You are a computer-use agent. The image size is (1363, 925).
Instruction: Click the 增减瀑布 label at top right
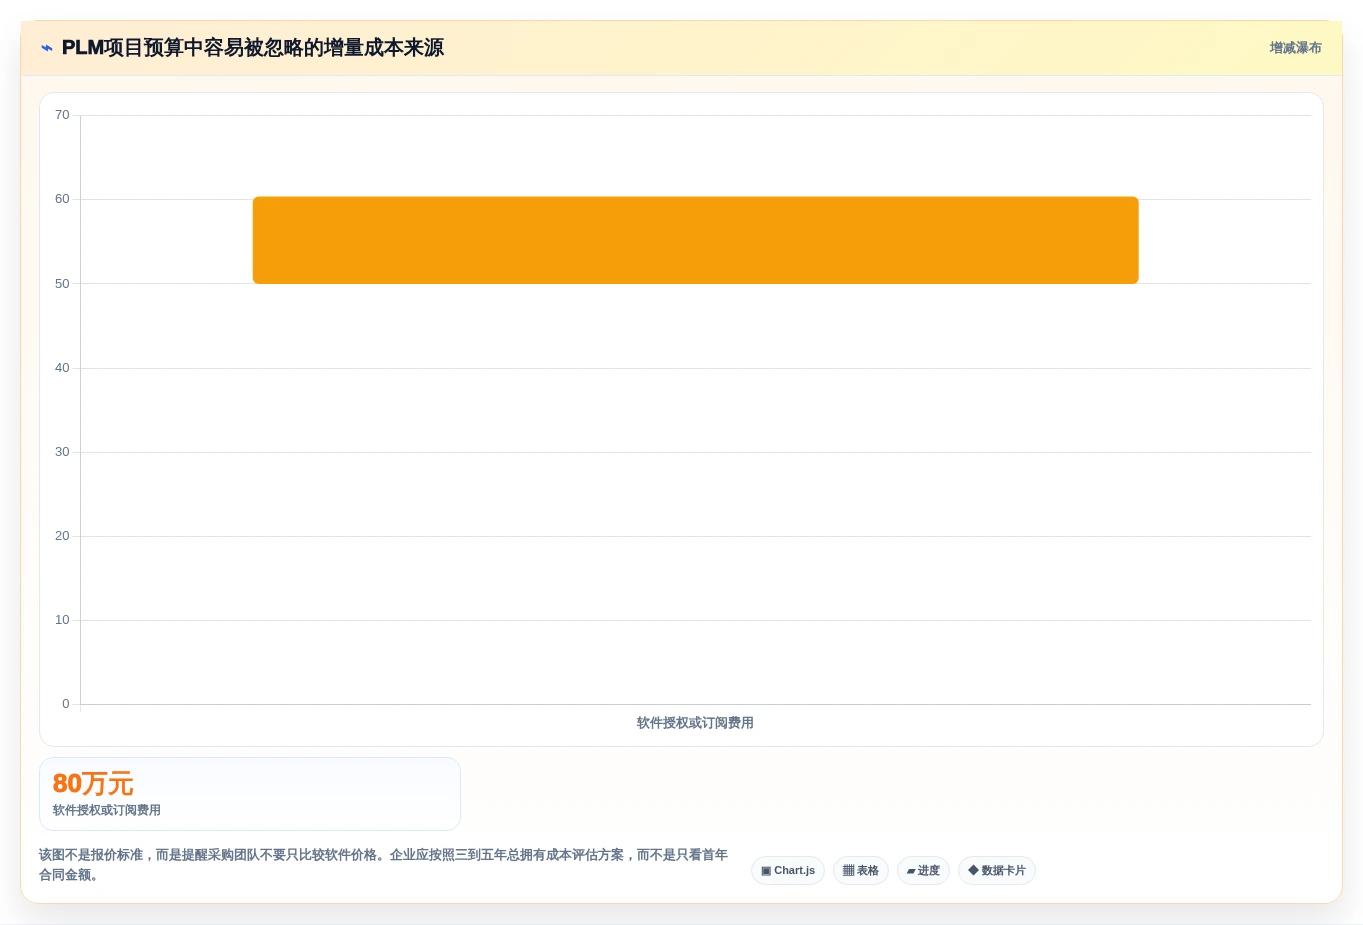tap(1295, 48)
